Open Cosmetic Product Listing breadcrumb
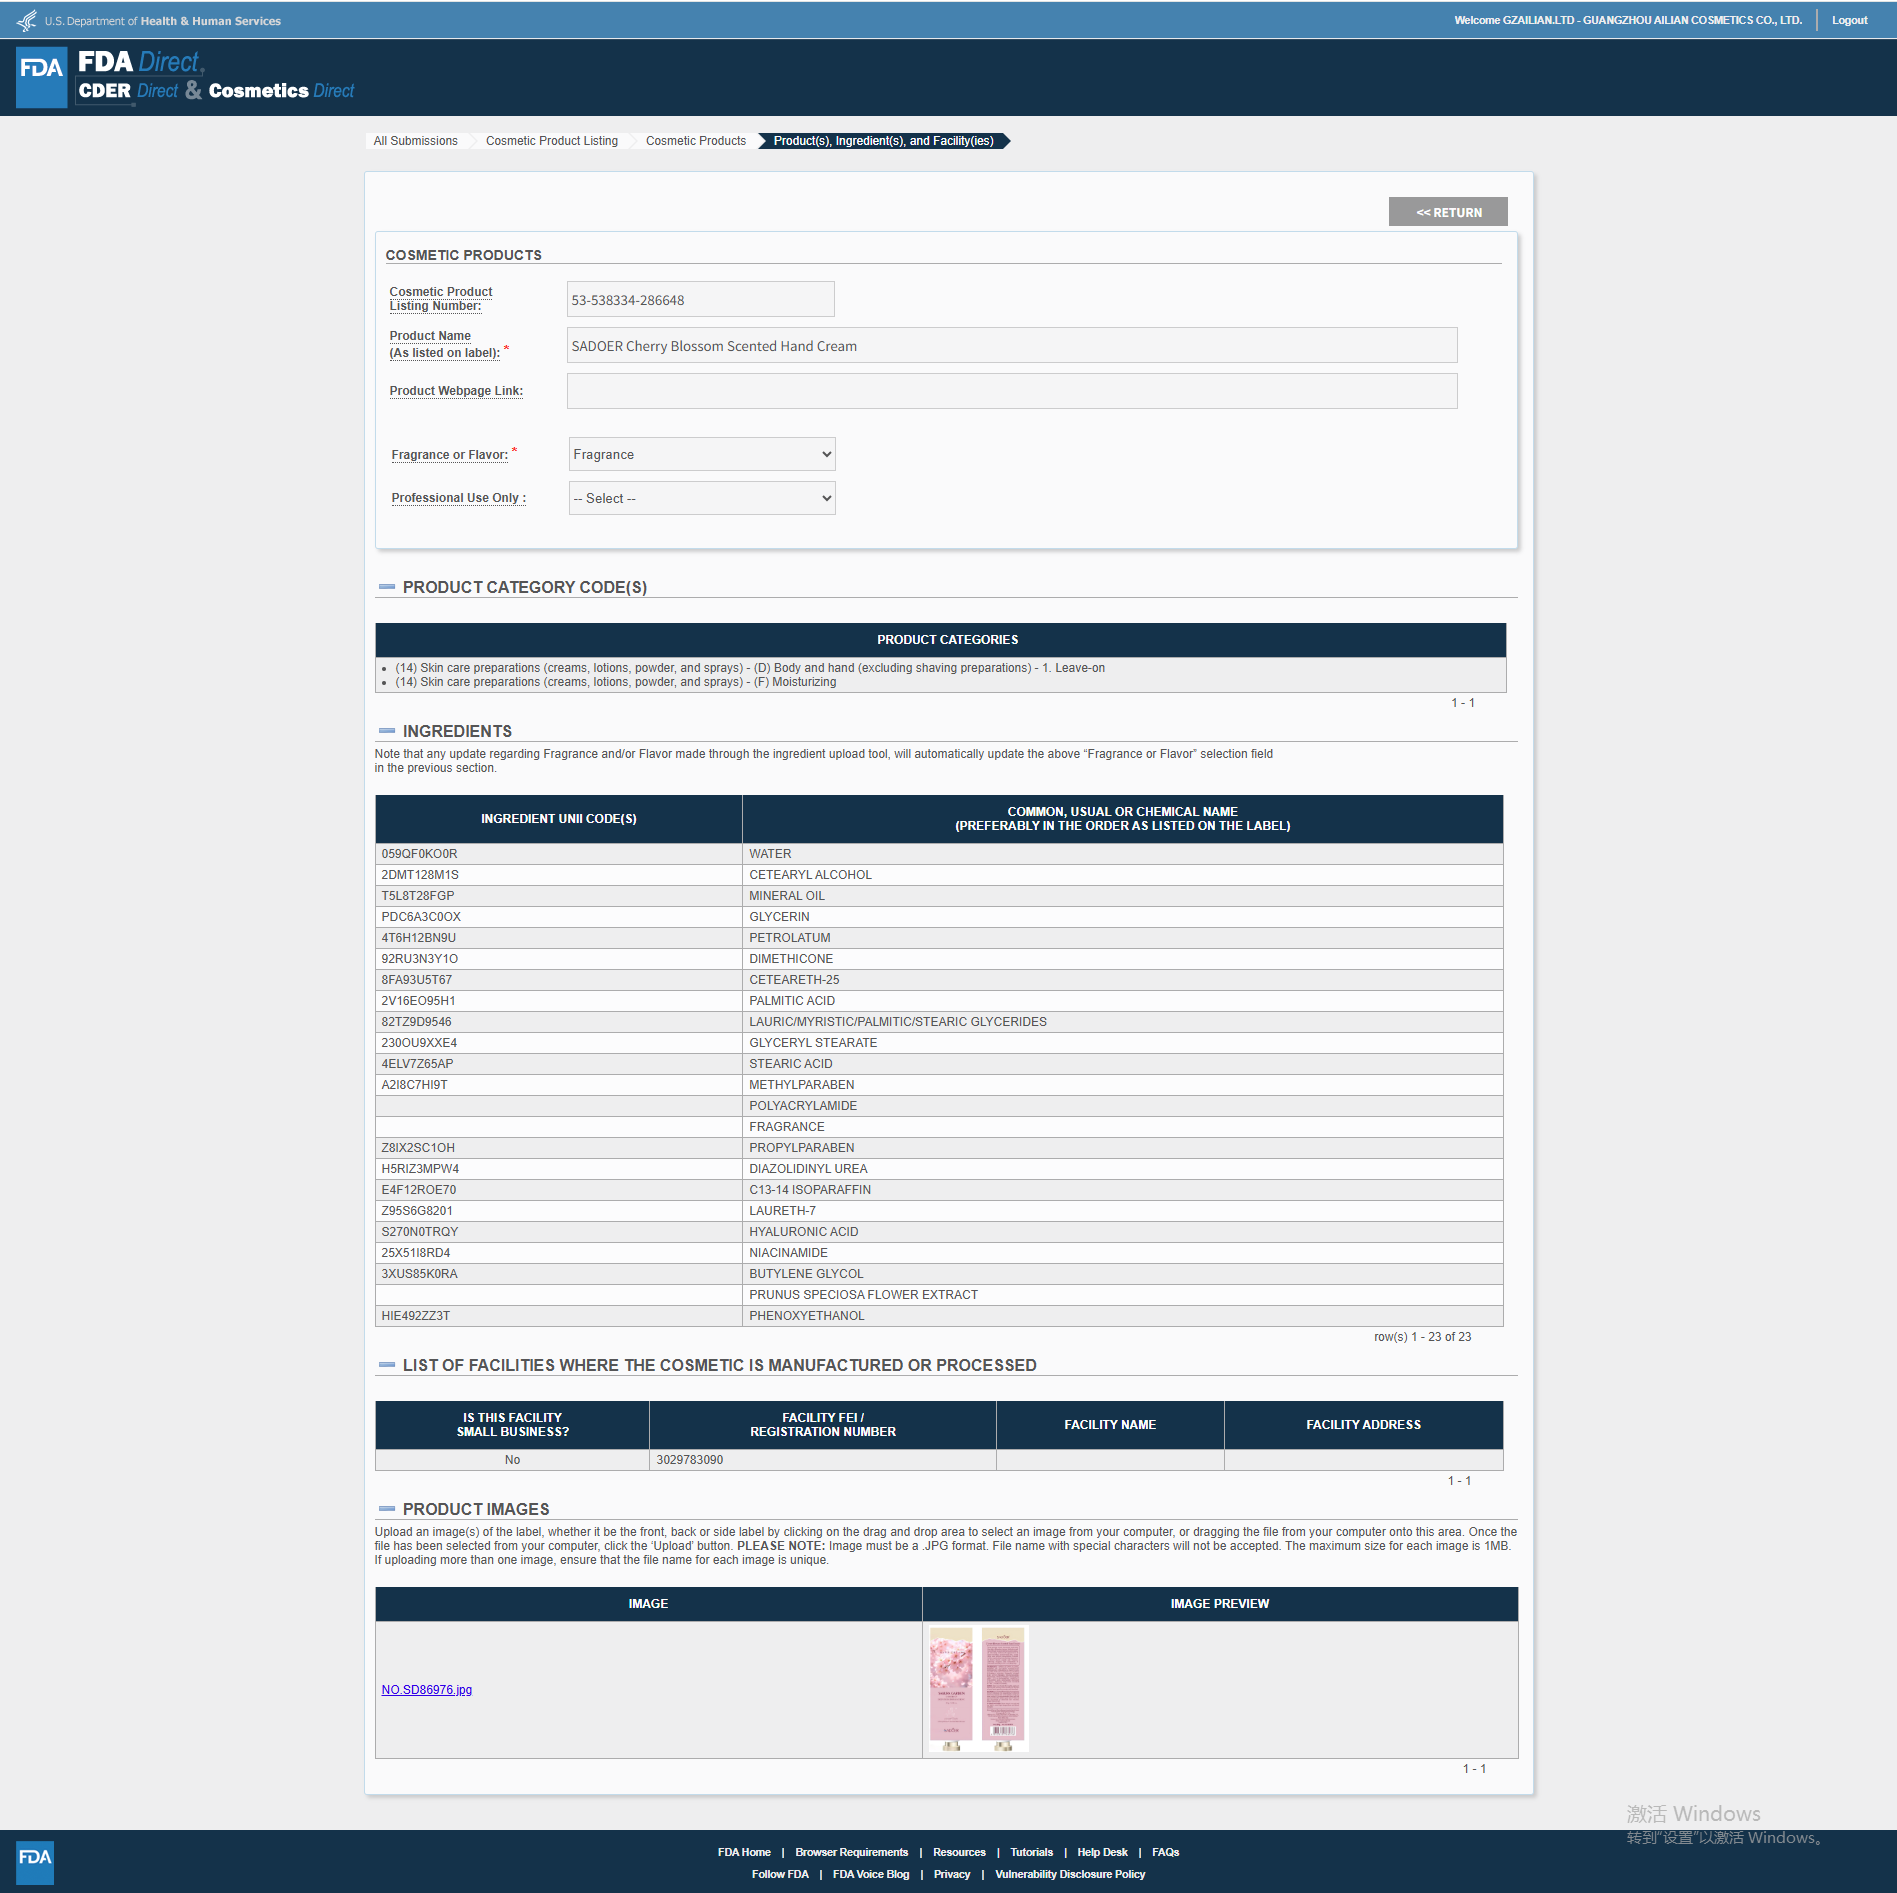The image size is (1897, 1893). (x=551, y=141)
